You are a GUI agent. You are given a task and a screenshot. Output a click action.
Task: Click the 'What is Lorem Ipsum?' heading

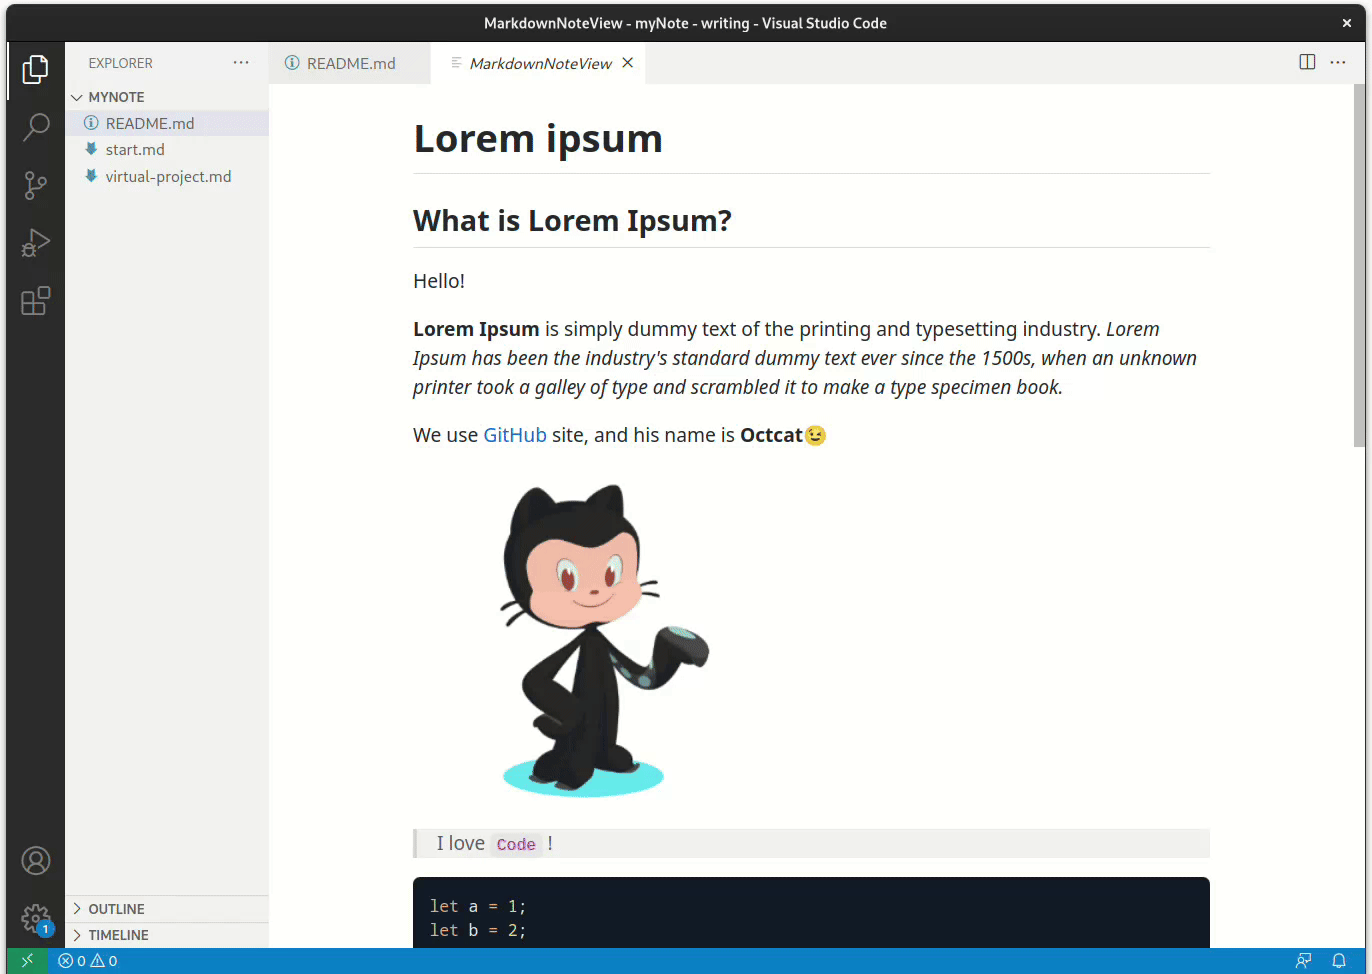pyautogui.click(x=572, y=220)
